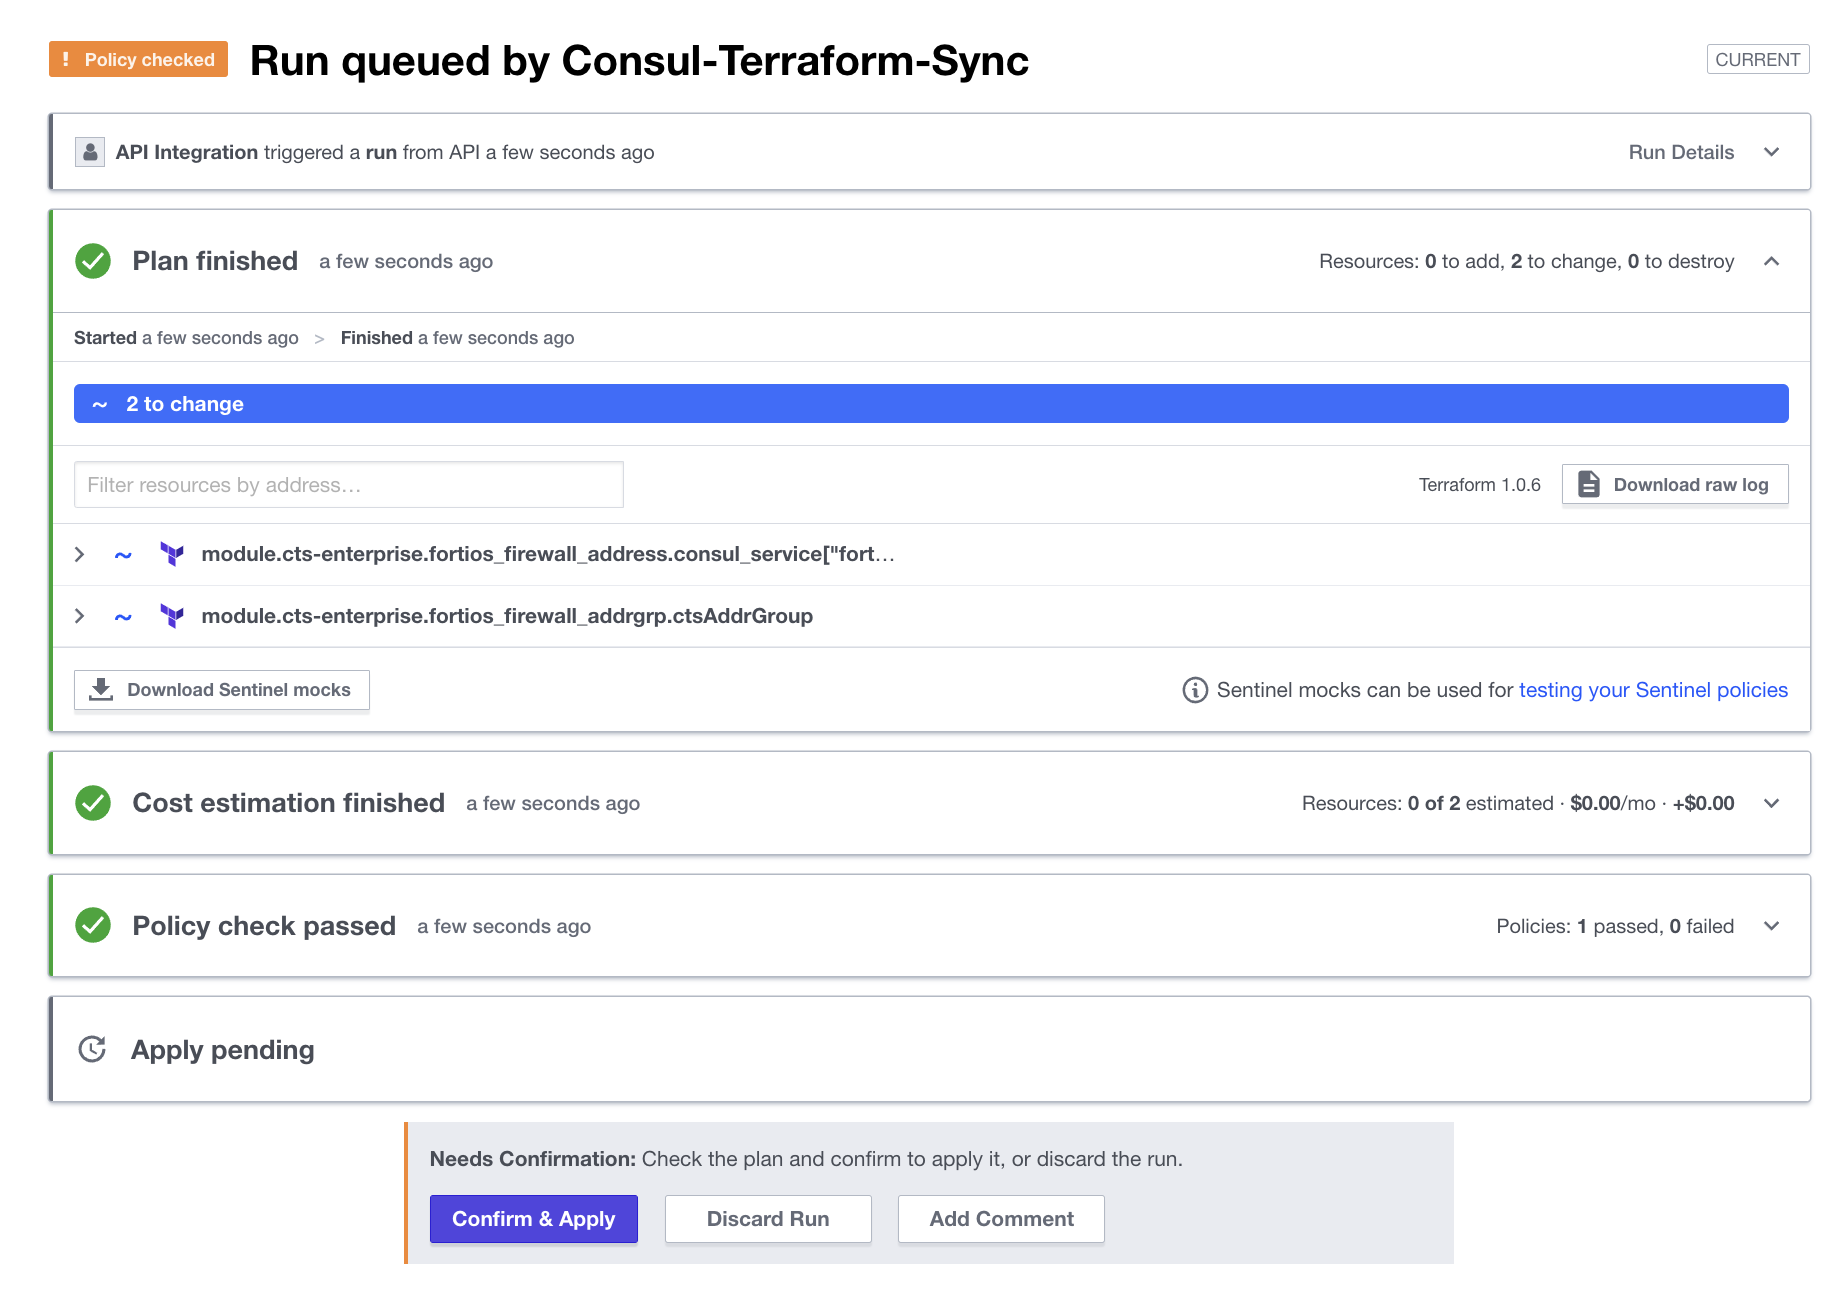Expand the Cost estimation finished panel
This screenshot has width=1848, height=1300.
[x=1771, y=803]
